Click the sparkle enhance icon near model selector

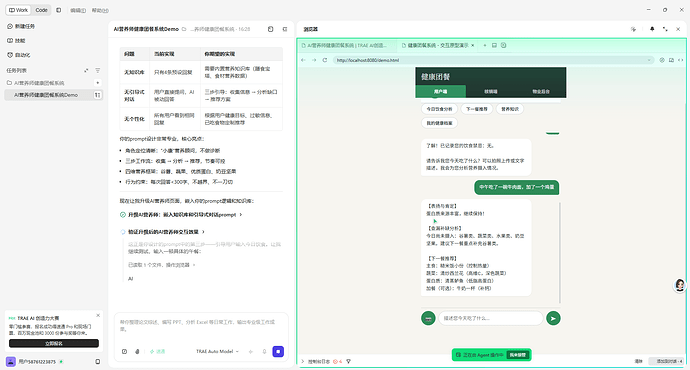(x=251, y=352)
